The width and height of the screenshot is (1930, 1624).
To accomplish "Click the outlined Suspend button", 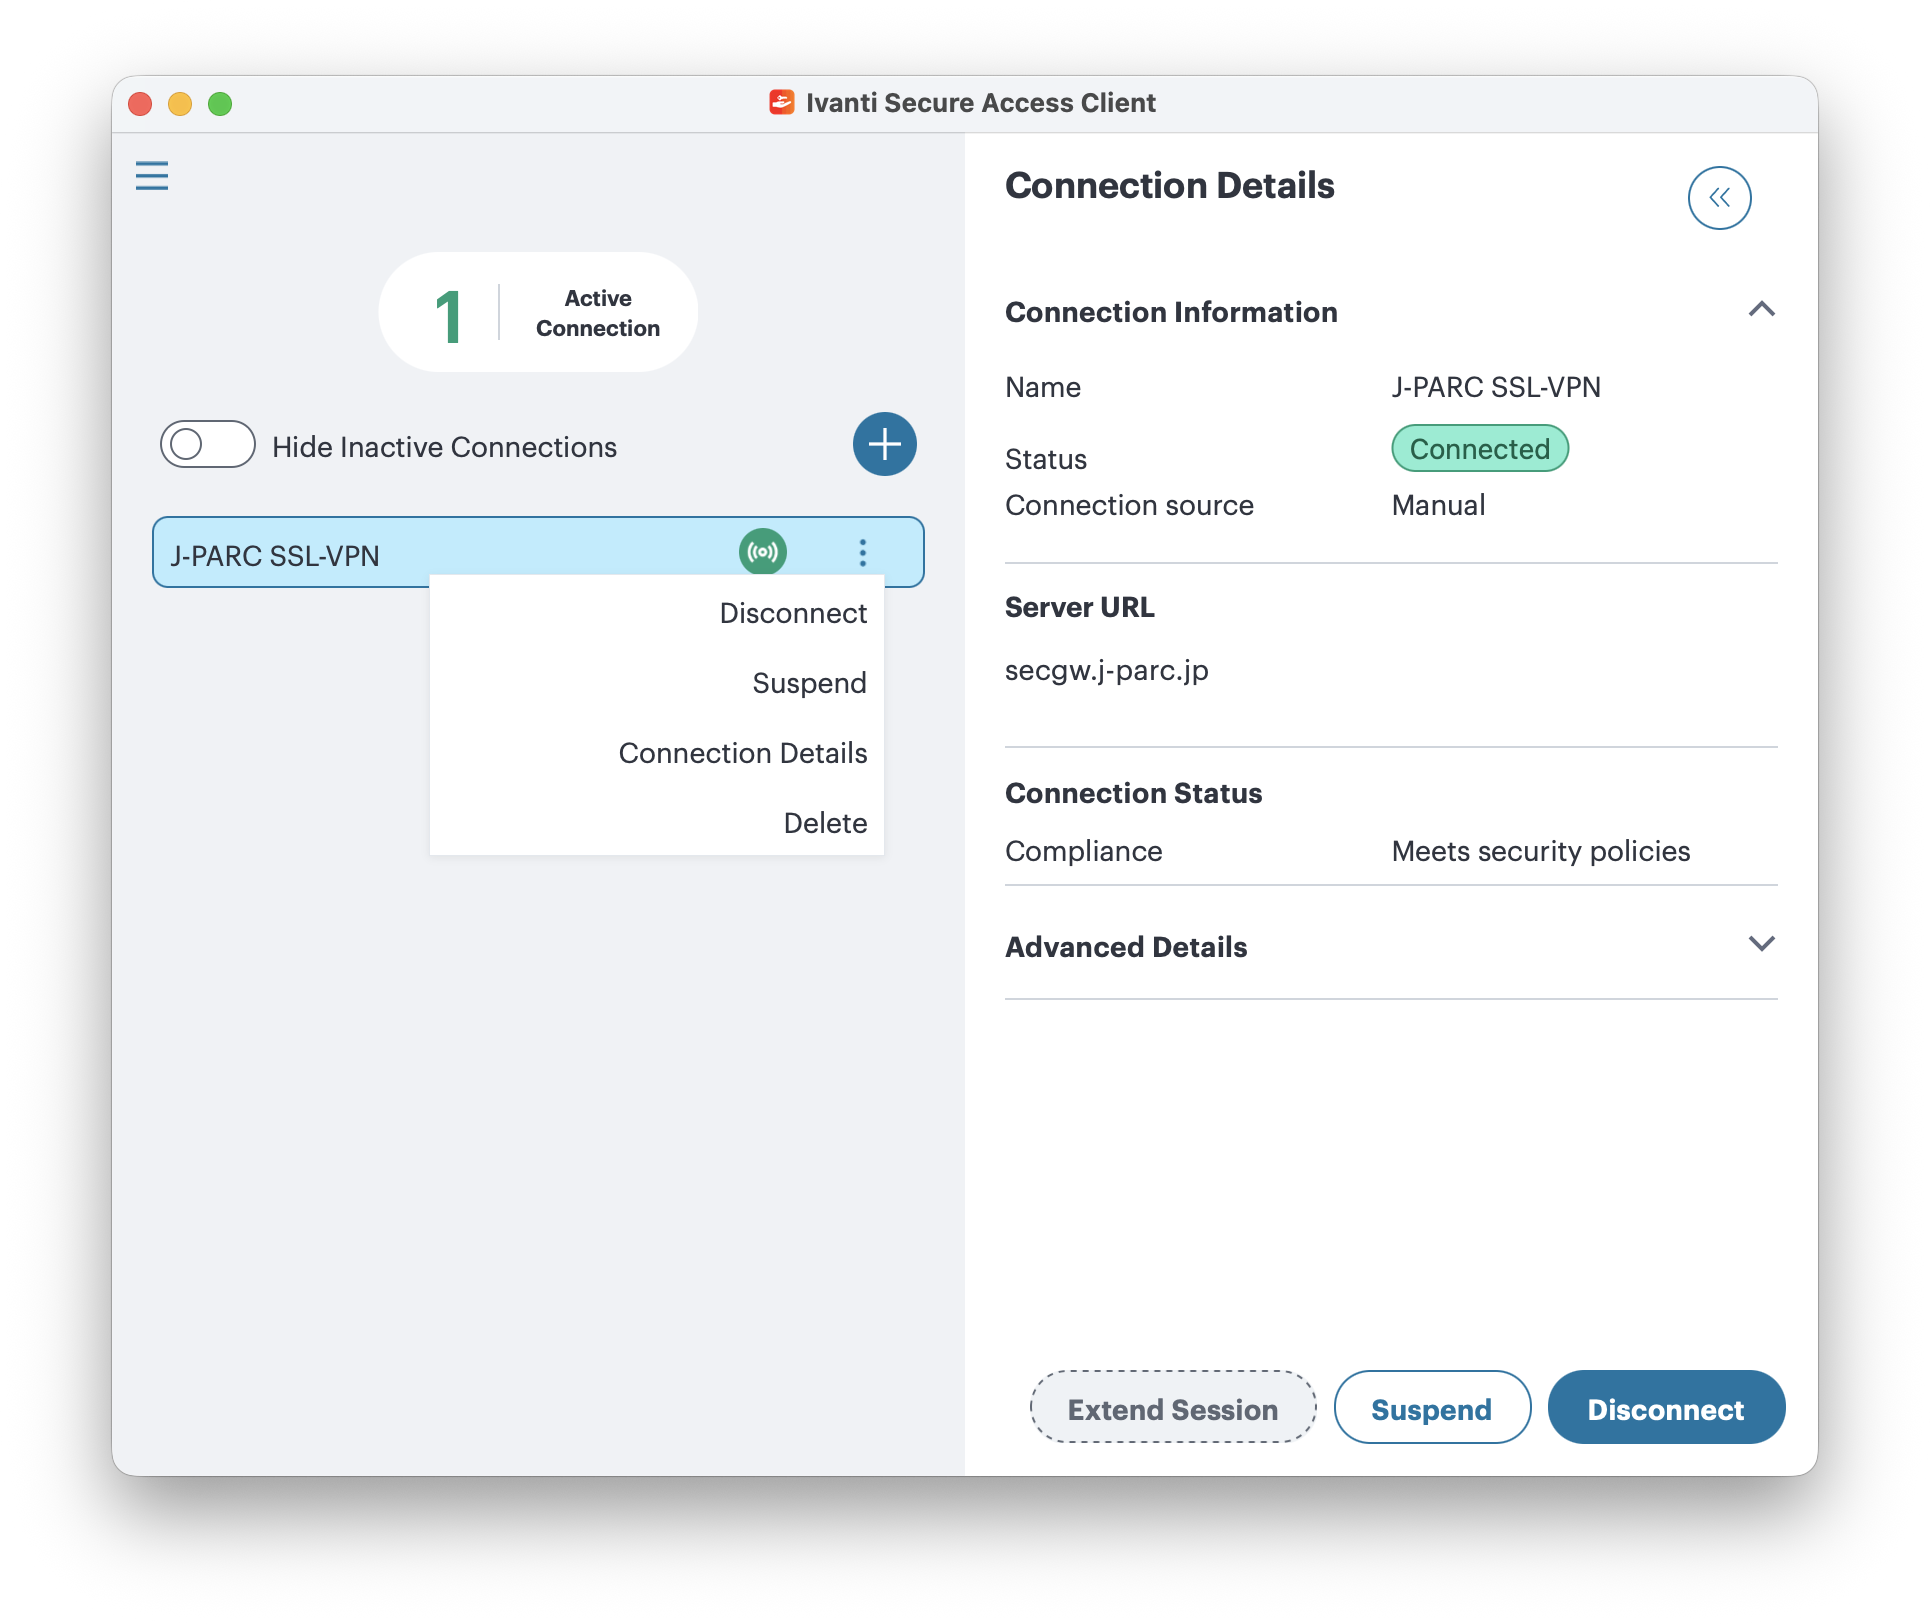I will pyautogui.click(x=1431, y=1408).
